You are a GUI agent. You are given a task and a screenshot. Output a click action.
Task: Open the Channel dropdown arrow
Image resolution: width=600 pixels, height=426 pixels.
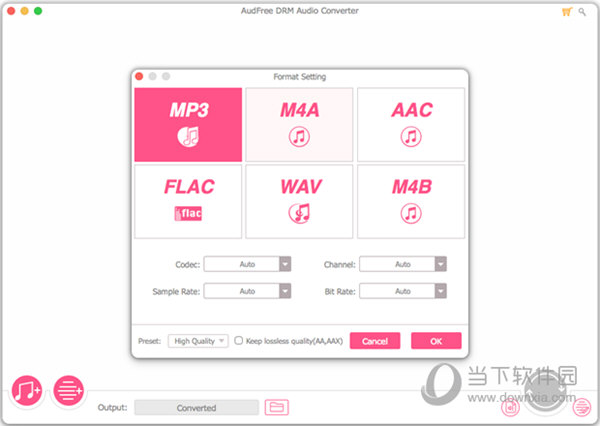click(x=441, y=264)
